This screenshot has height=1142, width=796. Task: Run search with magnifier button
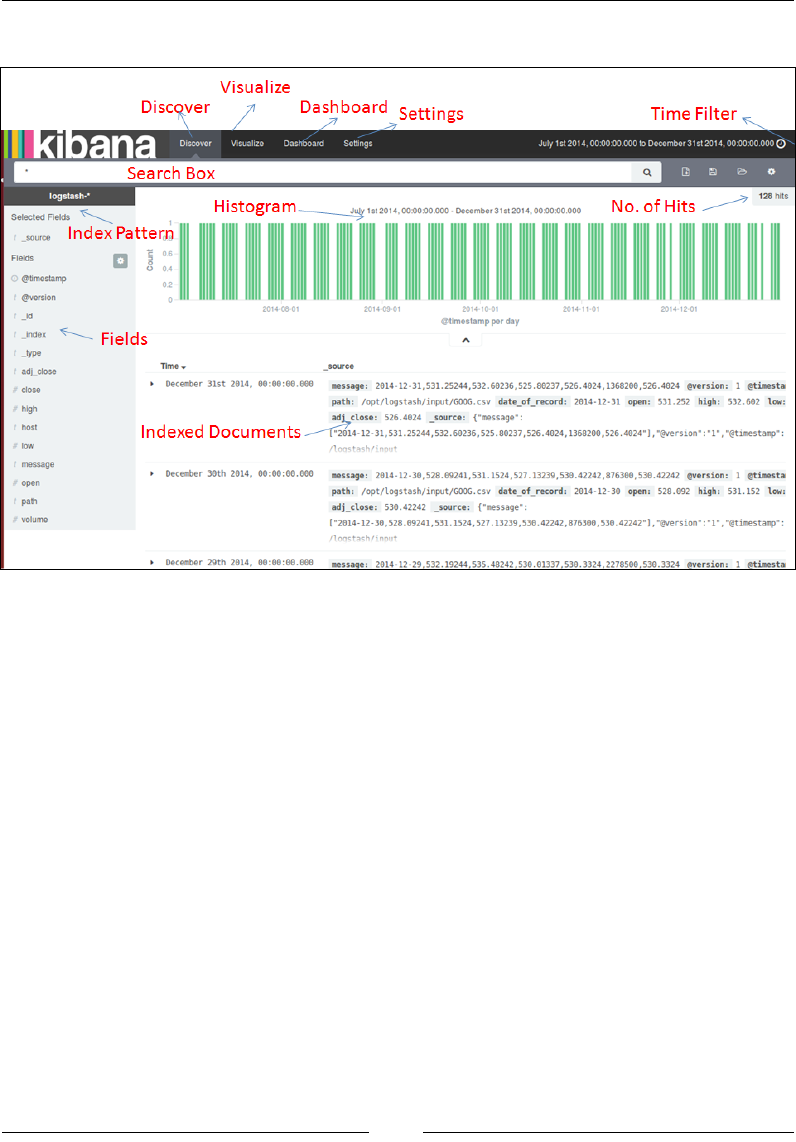point(647,173)
